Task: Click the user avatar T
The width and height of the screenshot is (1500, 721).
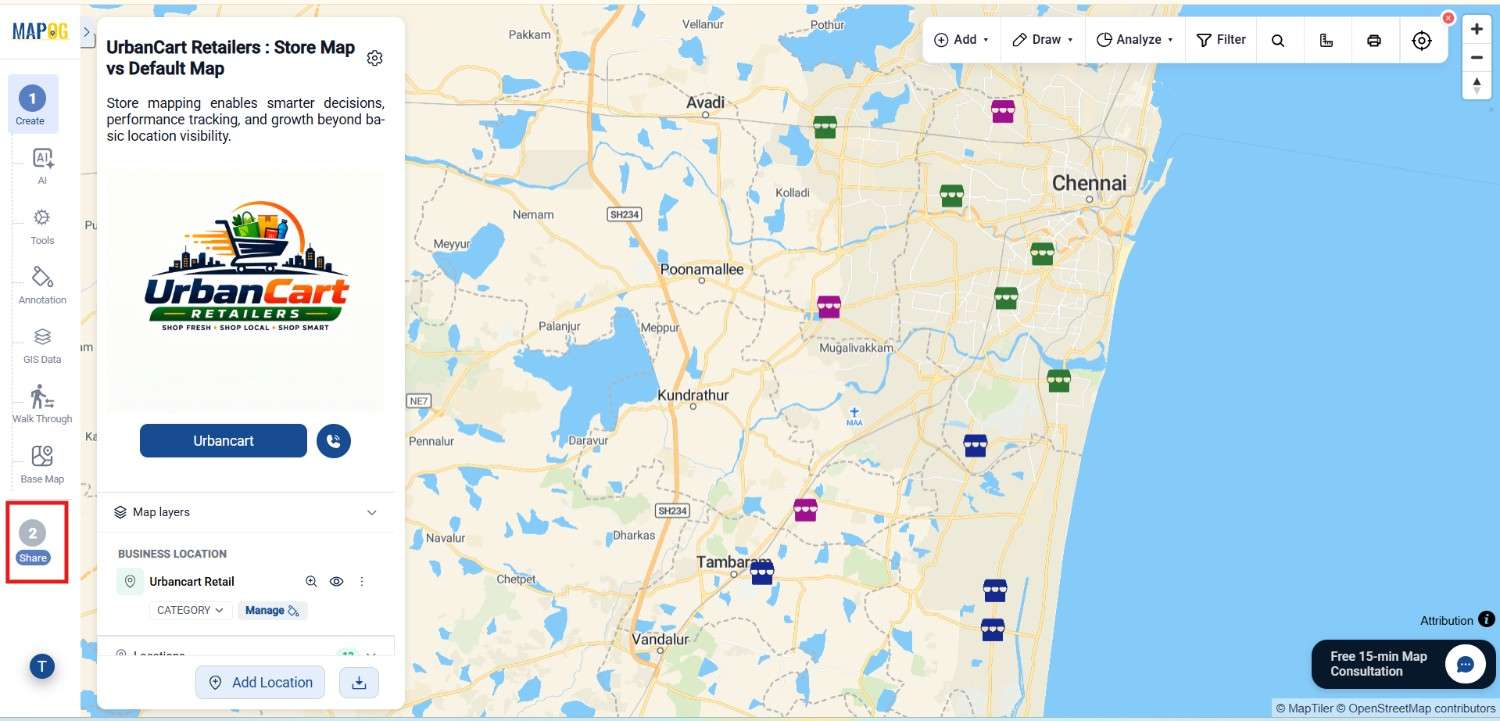Action: coord(42,667)
